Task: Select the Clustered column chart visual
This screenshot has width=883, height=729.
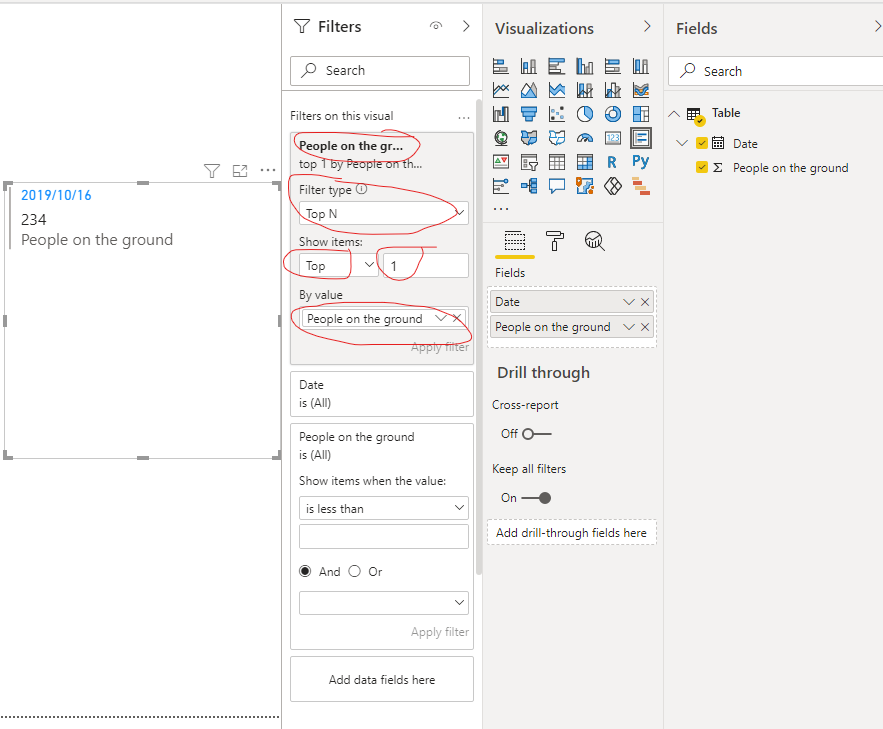Action: click(x=585, y=66)
